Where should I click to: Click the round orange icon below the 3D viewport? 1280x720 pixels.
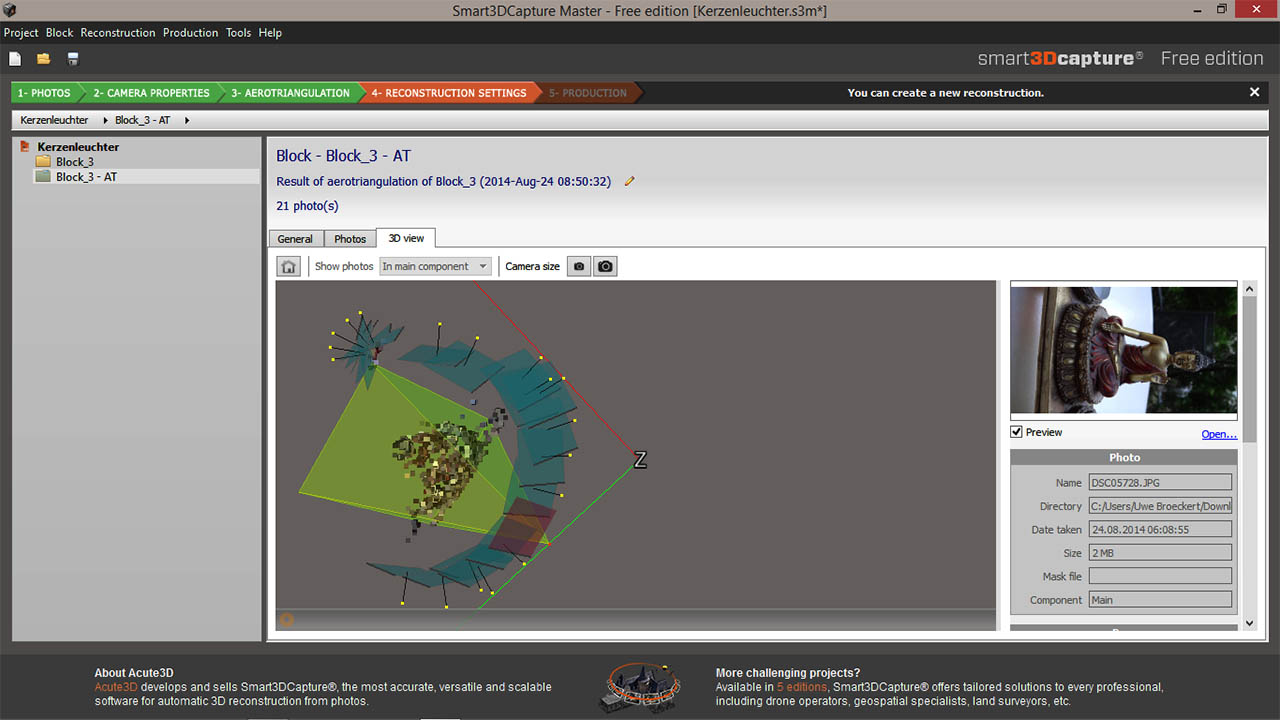[x=287, y=620]
